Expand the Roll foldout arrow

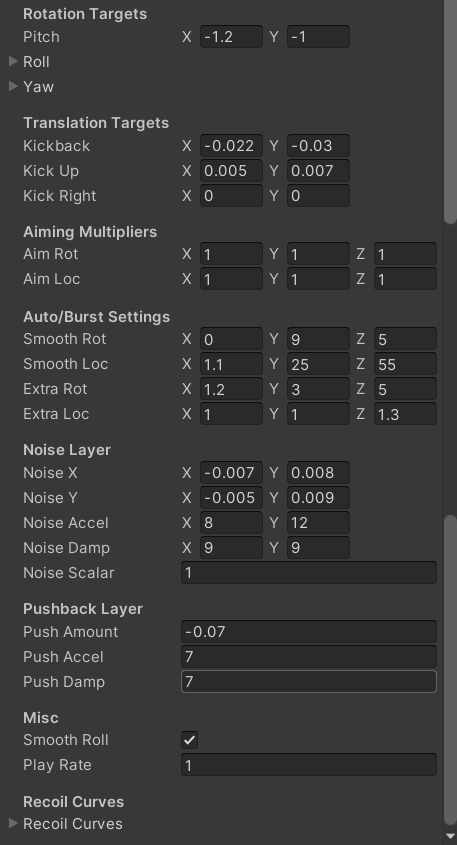click(x=14, y=61)
